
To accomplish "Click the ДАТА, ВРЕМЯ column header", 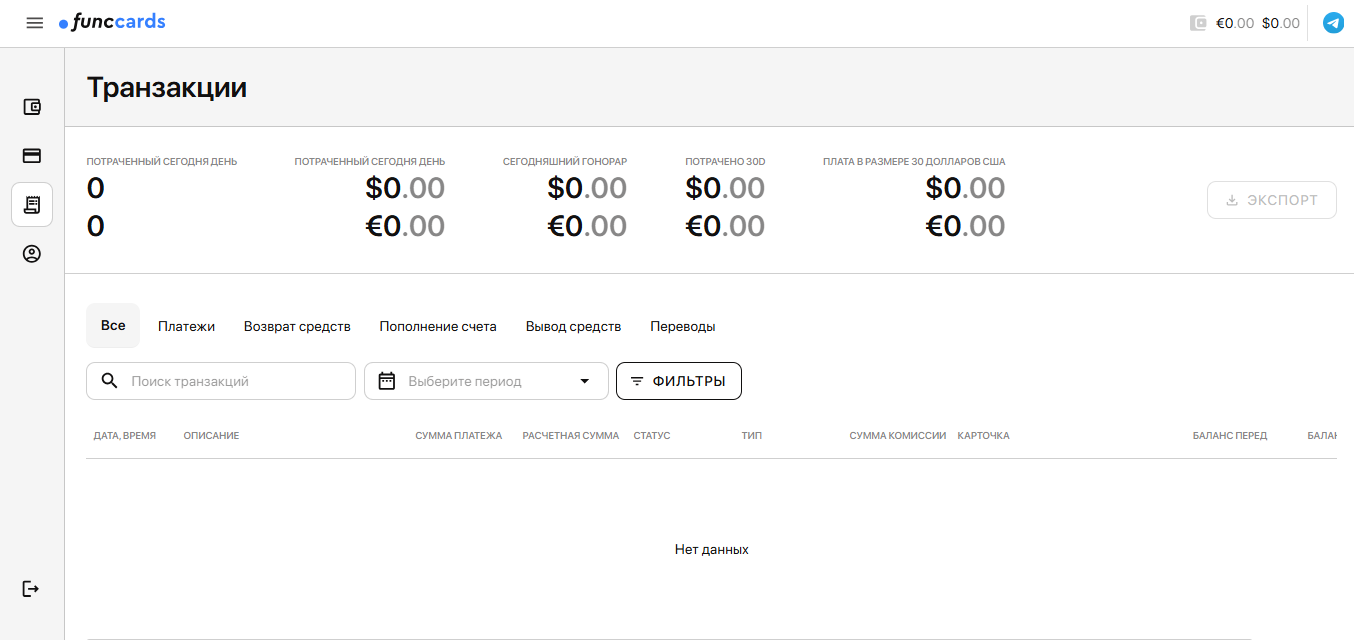I will click(124, 436).
